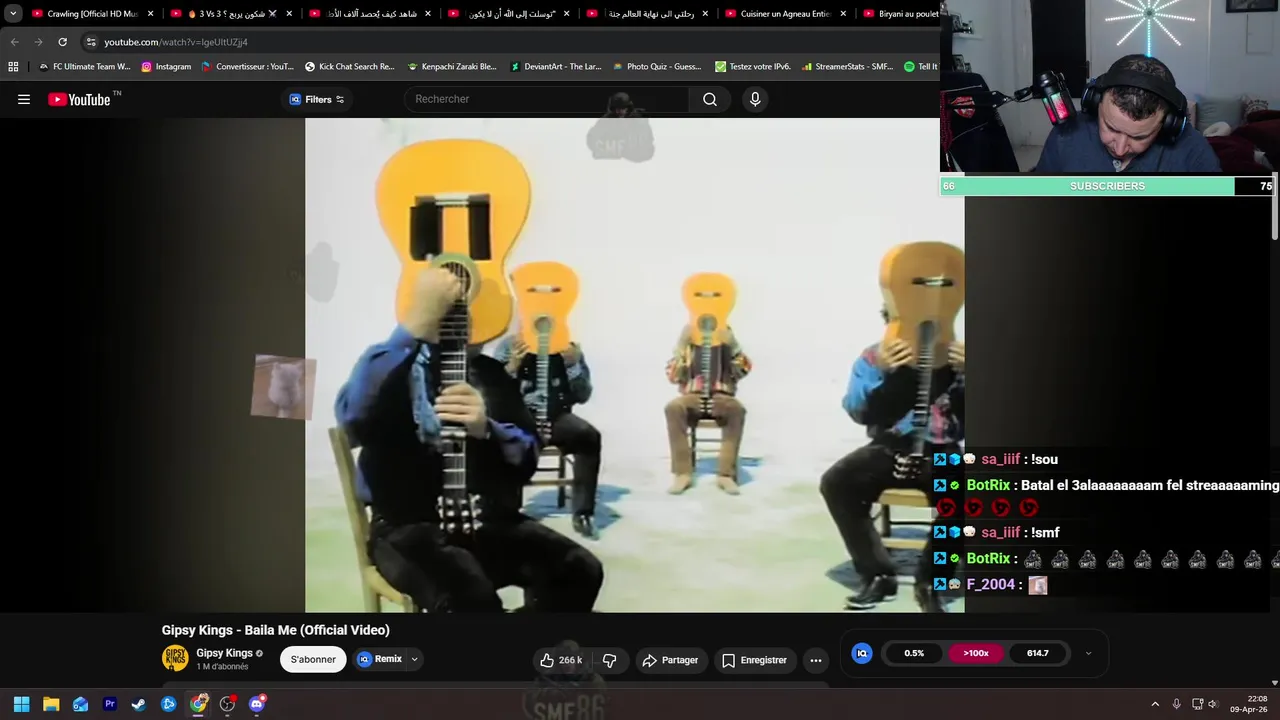The height and width of the screenshot is (720, 1280).
Task: Click the Partager share button
Action: point(670,660)
